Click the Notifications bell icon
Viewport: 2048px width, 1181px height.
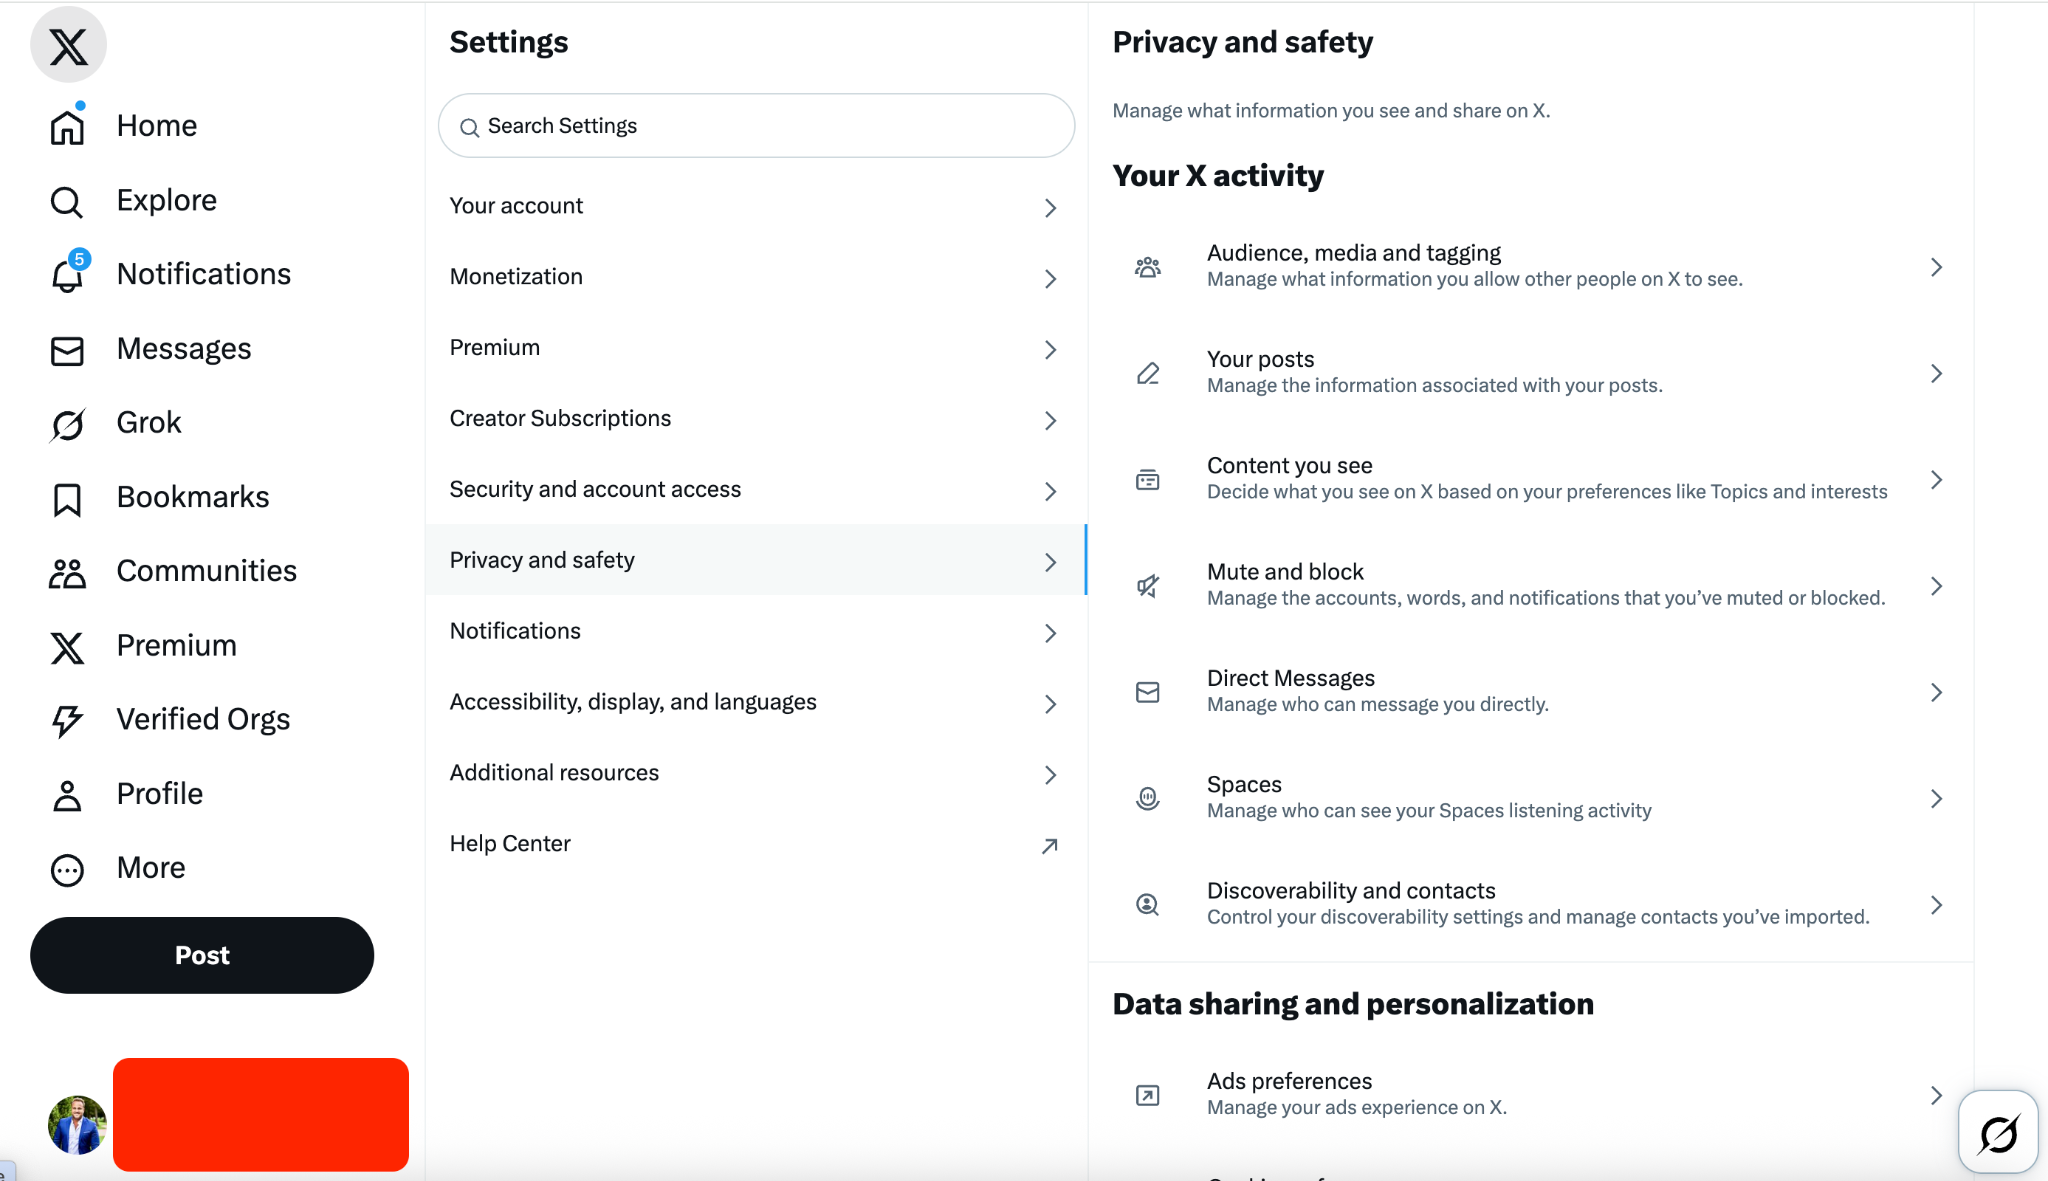(67, 275)
